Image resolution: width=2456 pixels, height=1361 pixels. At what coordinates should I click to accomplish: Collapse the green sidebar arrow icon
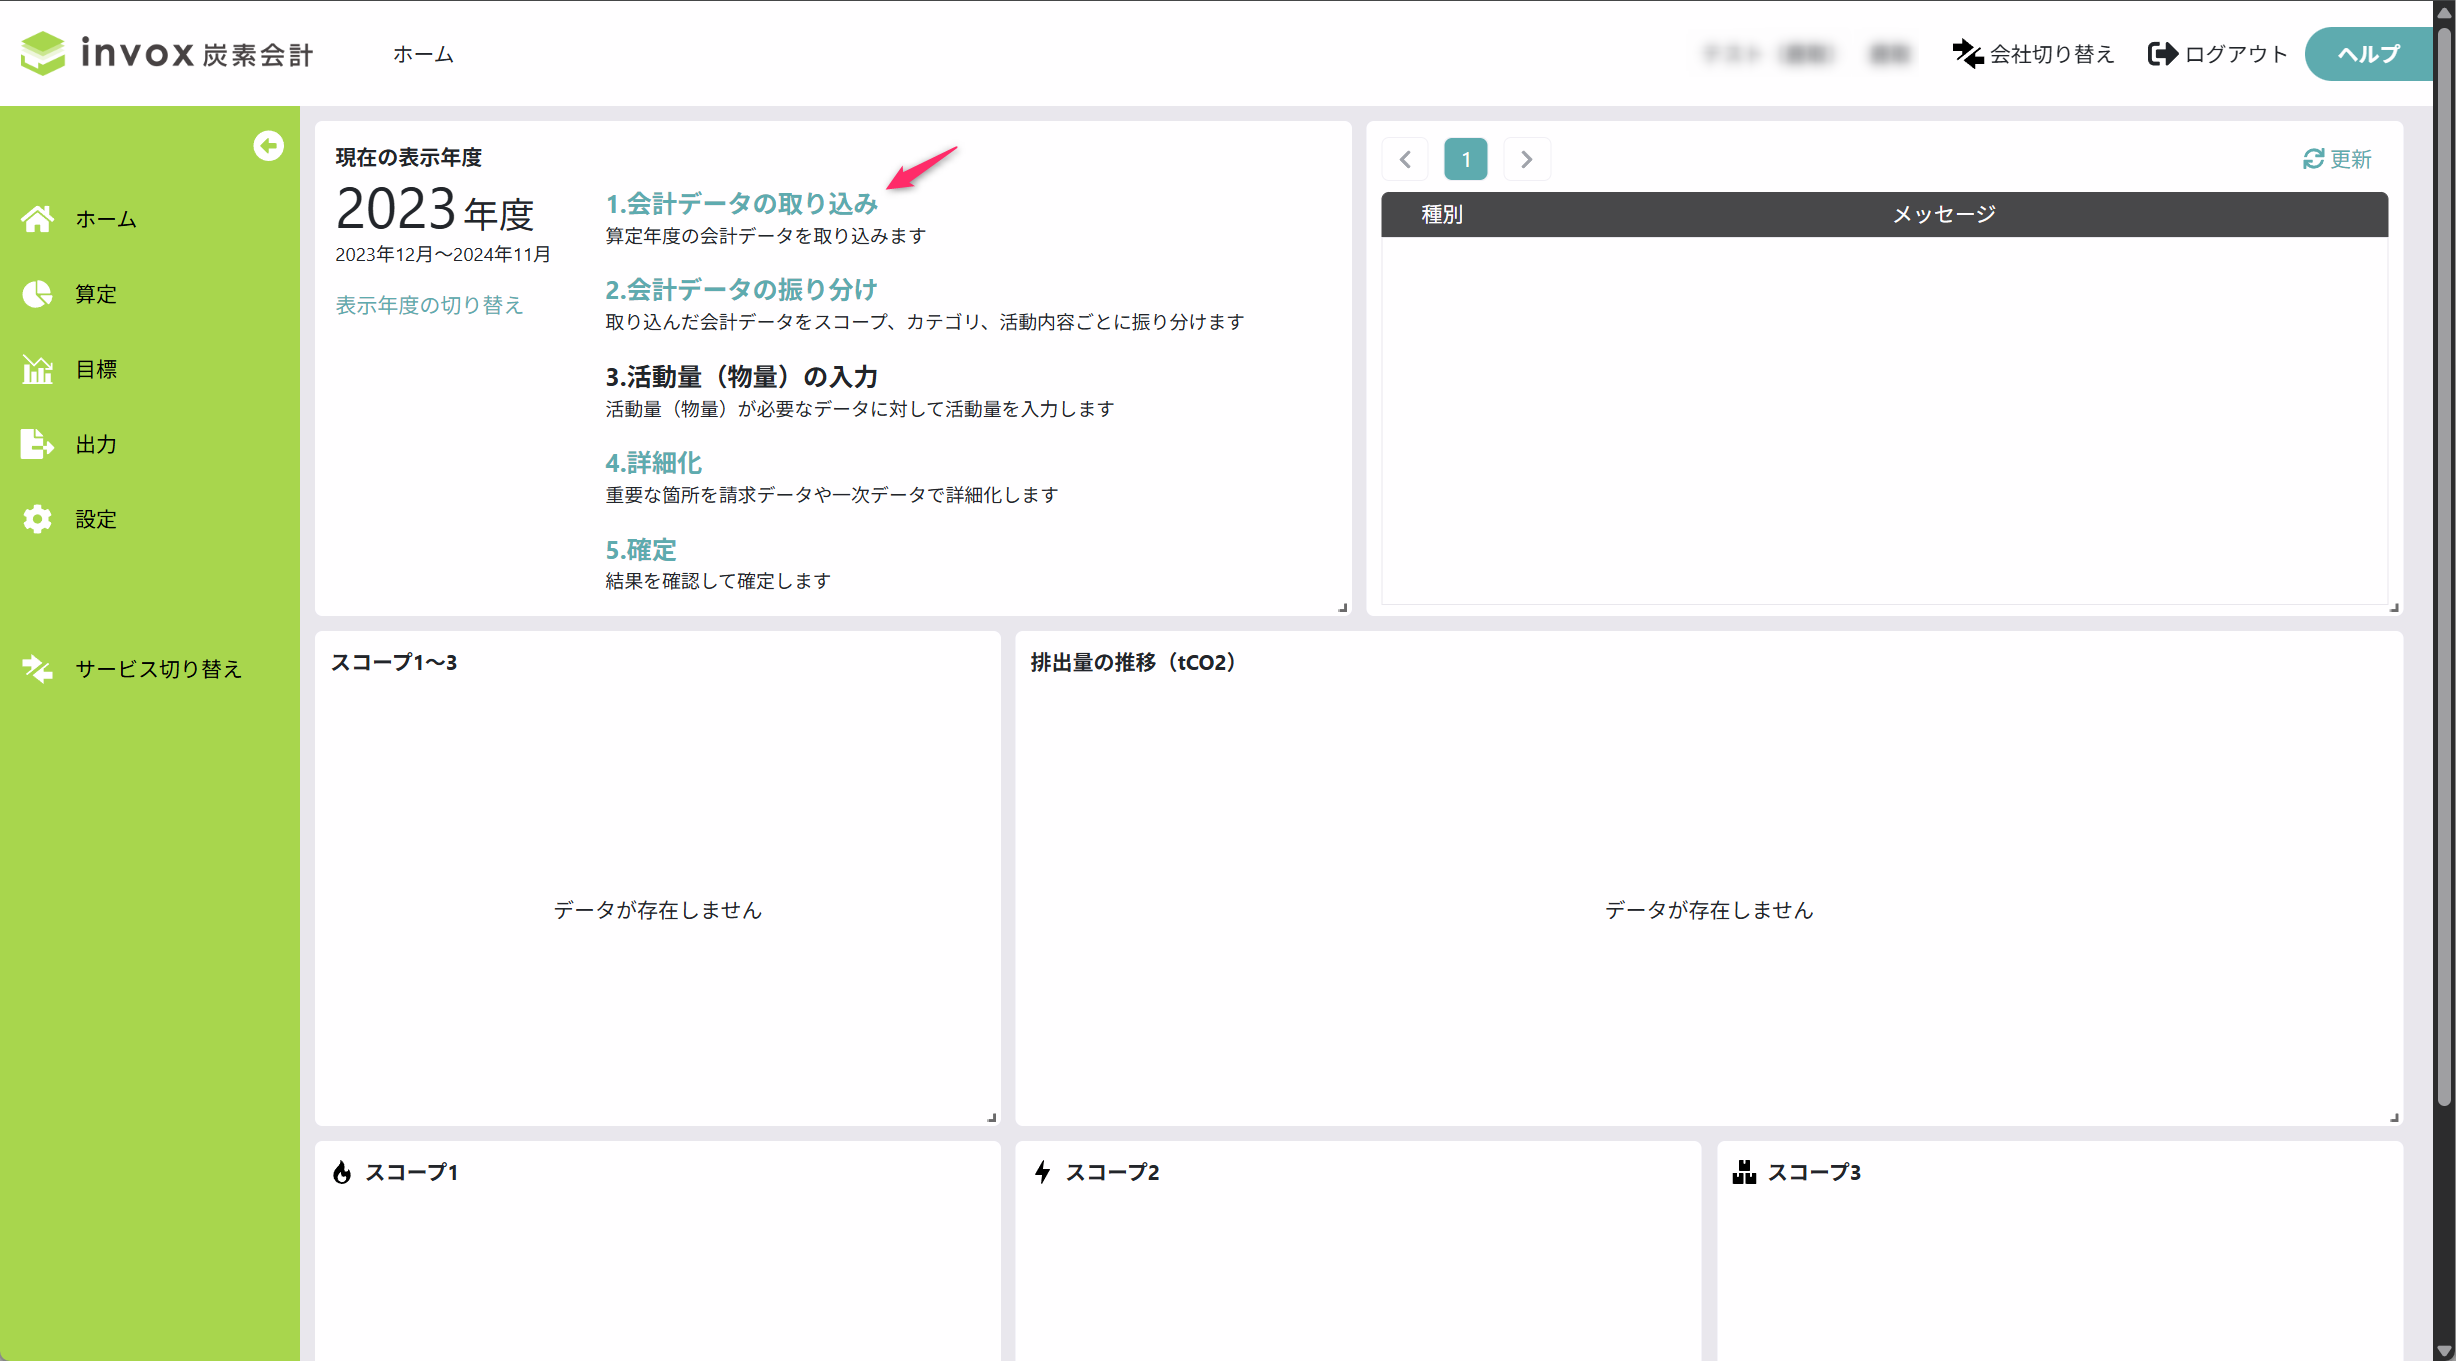pyautogui.click(x=268, y=146)
